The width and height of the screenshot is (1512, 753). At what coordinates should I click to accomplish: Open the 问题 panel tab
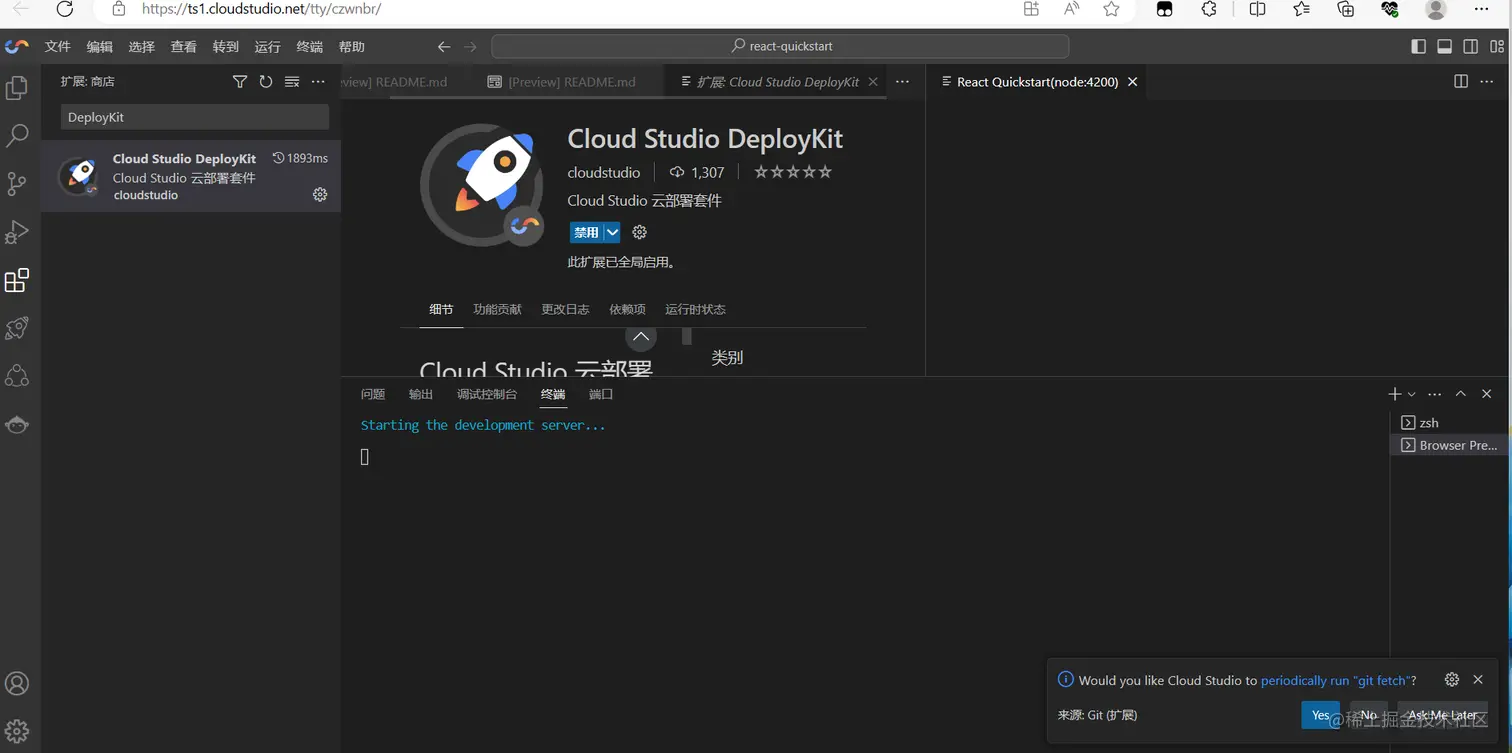[373, 394]
